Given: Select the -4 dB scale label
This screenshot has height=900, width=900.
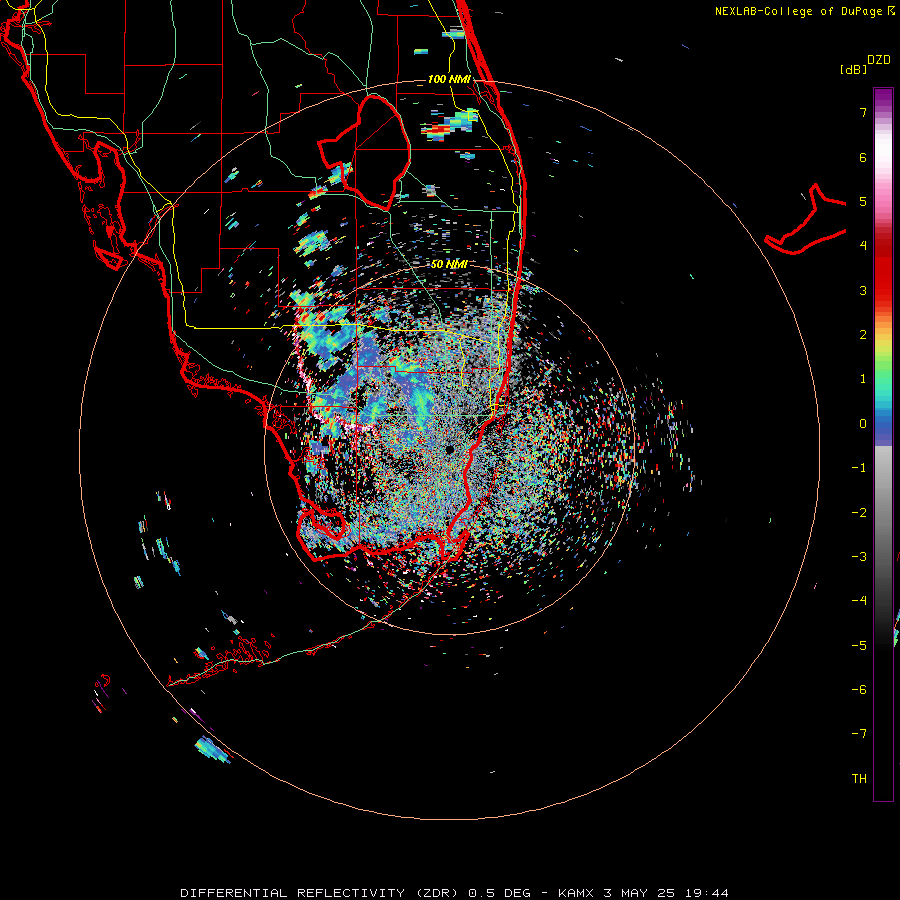Looking at the screenshot, I should [859, 601].
